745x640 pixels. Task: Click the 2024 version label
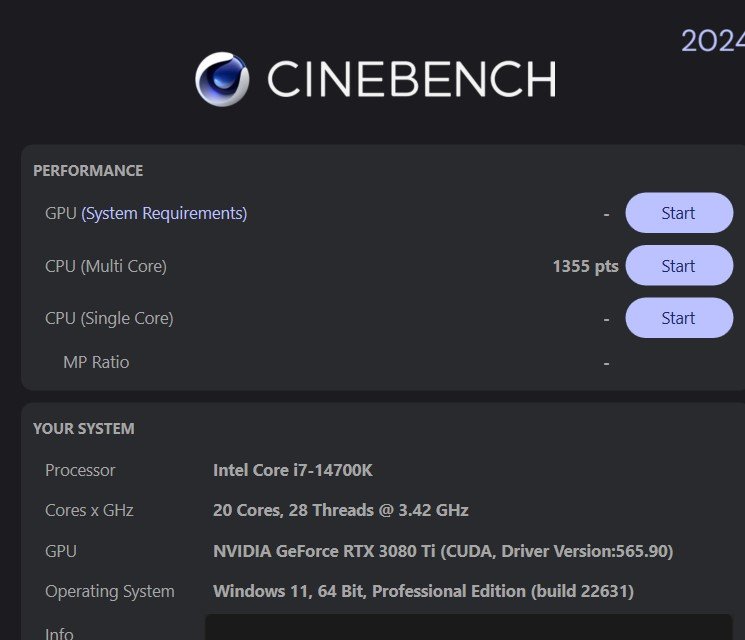tap(713, 41)
